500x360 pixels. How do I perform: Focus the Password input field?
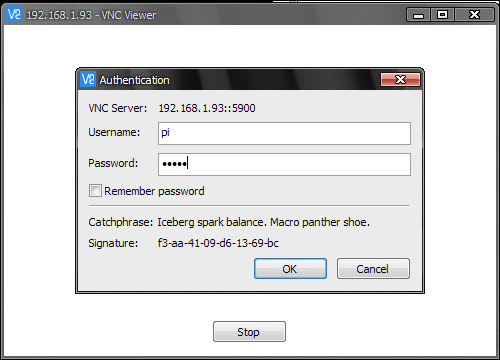point(284,164)
